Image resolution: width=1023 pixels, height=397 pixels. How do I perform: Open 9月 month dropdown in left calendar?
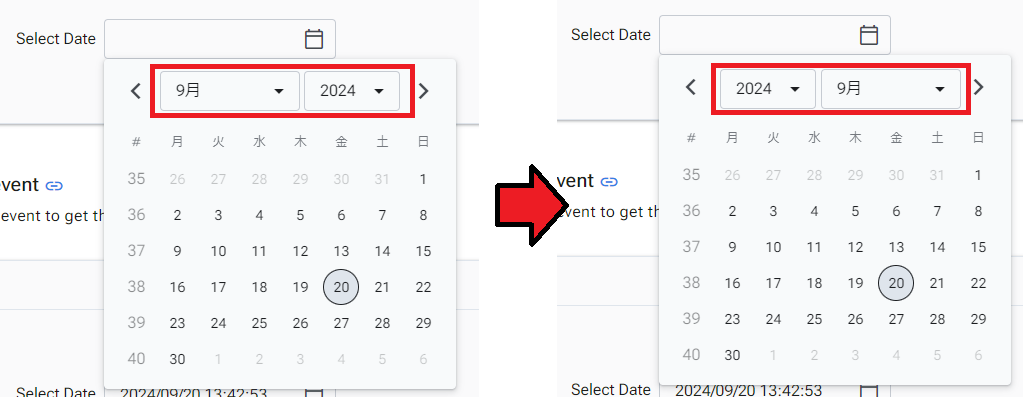230,91
